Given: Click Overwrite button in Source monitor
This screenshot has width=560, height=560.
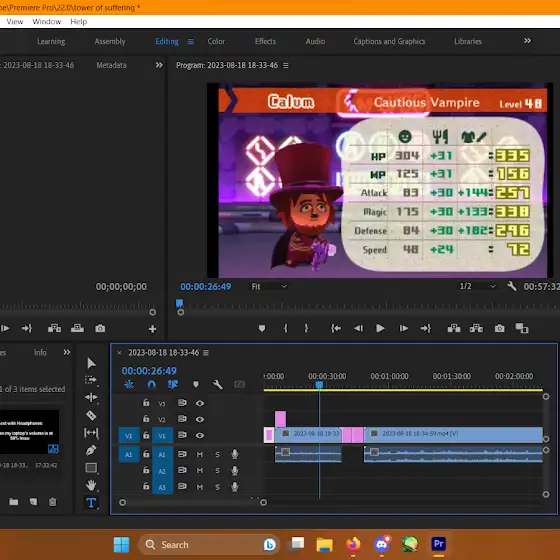Looking at the screenshot, I should (x=77, y=328).
